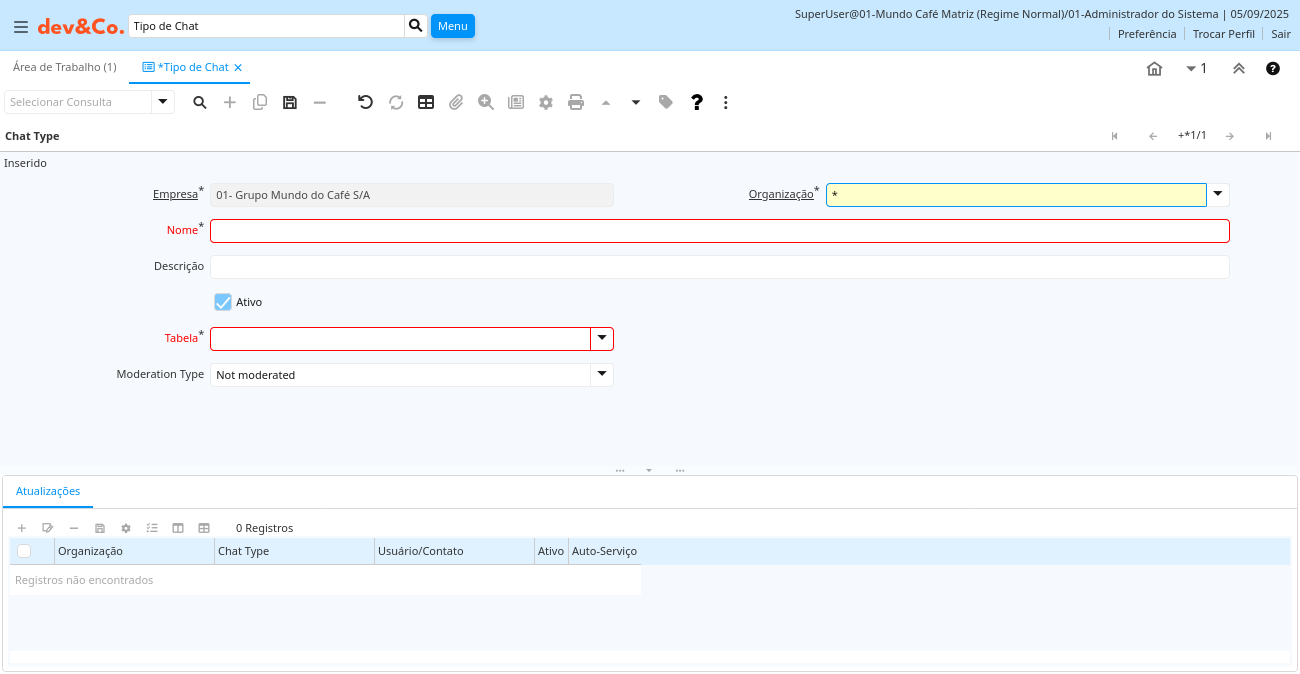Screen dimensions: 1300x674
Task: Select the Atualizações detail tab
Action: (x=48, y=491)
